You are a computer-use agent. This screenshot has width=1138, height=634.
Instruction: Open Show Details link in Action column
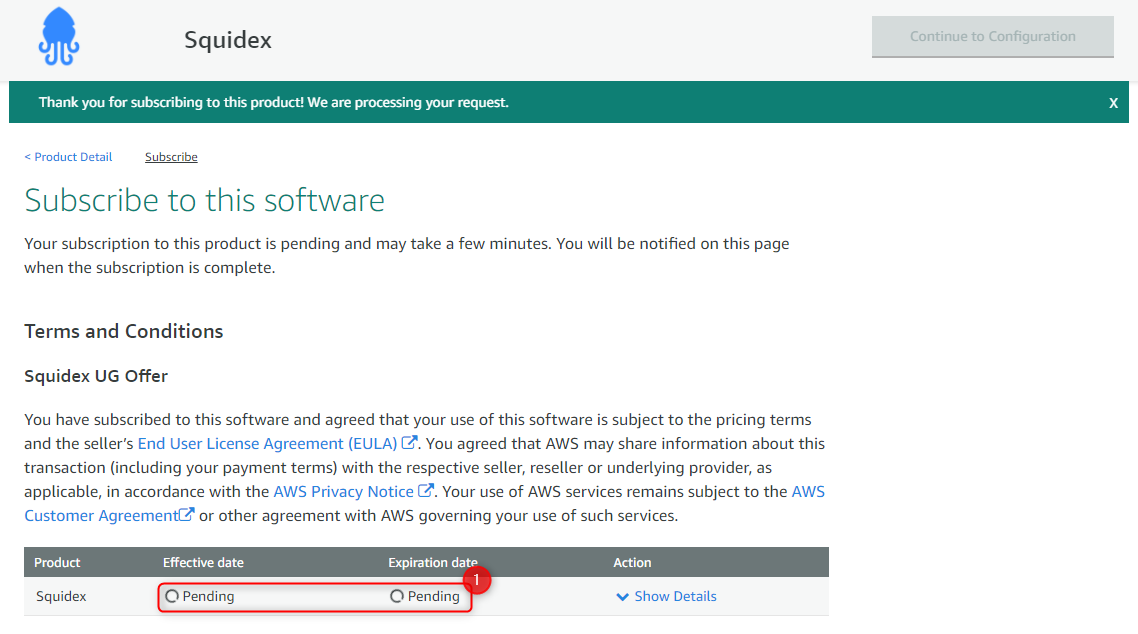(675, 596)
